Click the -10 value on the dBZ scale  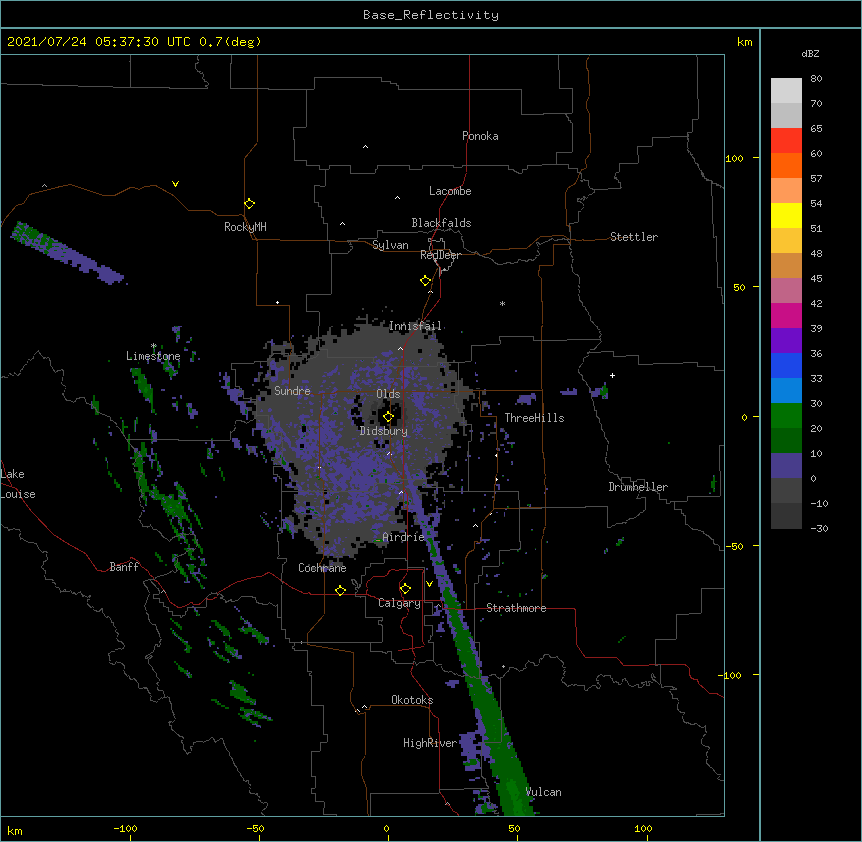click(x=819, y=503)
